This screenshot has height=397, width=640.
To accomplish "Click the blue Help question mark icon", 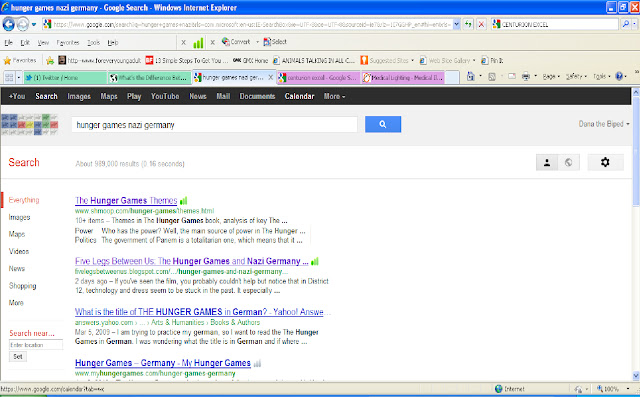I will pyautogui.click(x=619, y=76).
